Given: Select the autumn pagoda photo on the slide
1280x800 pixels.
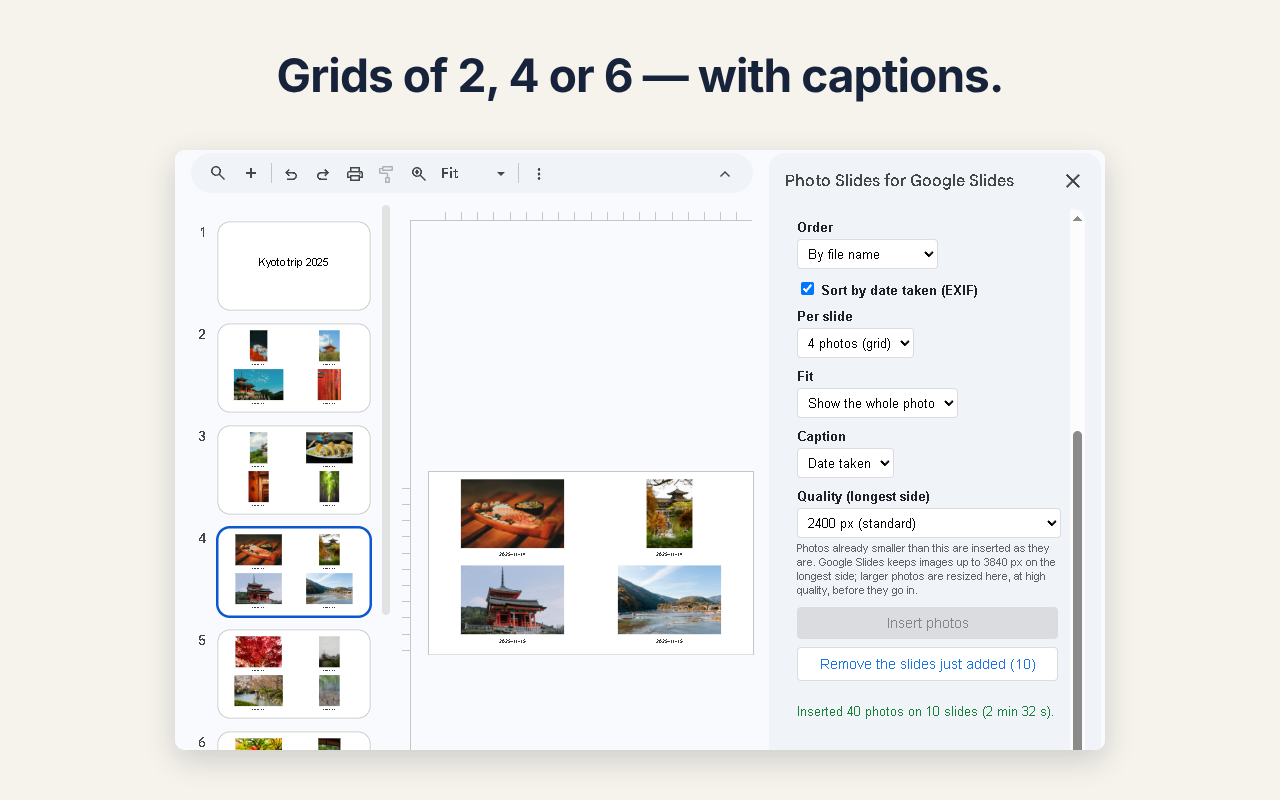Looking at the screenshot, I should coord(669,513).
